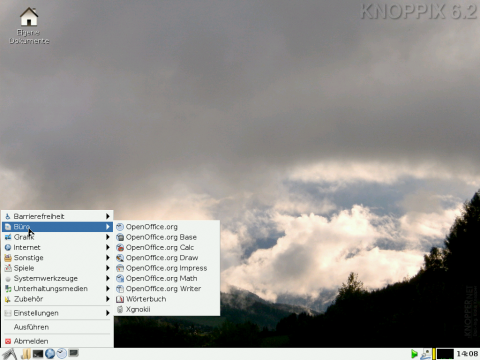Image resolution: width=480 pixels, height=360 pixels.
Task: Expand the Grafik submenu arrow
Action: [108, 237]
